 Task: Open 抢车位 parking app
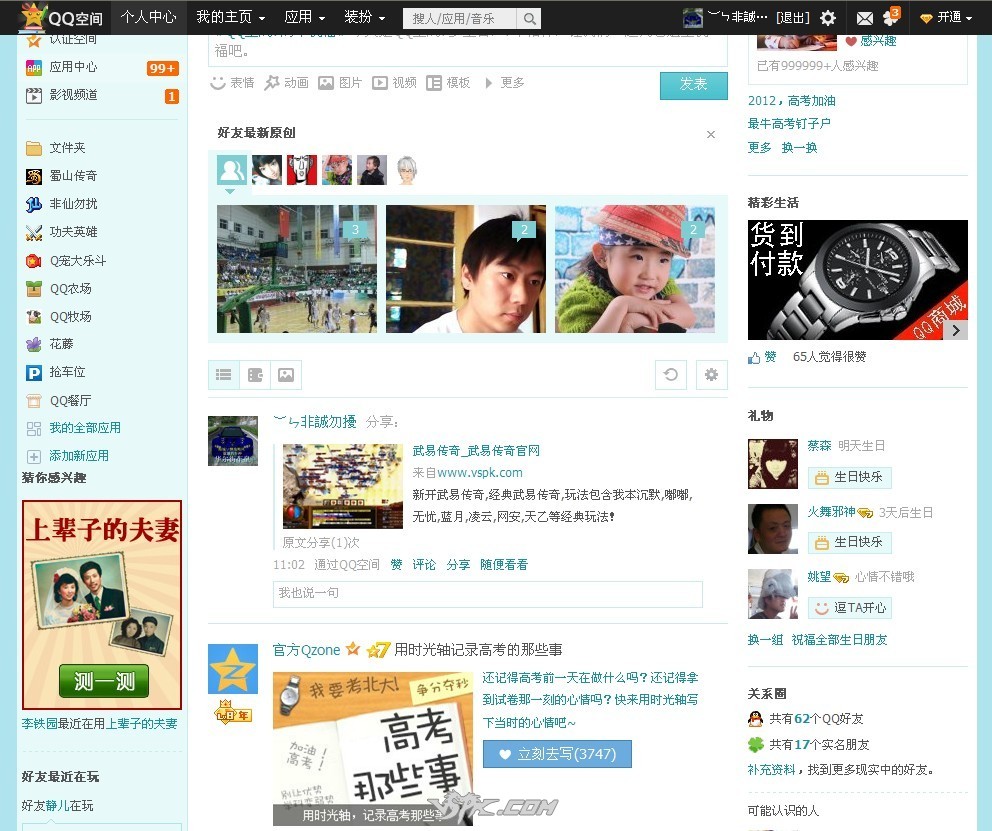(x=56, y=372)
